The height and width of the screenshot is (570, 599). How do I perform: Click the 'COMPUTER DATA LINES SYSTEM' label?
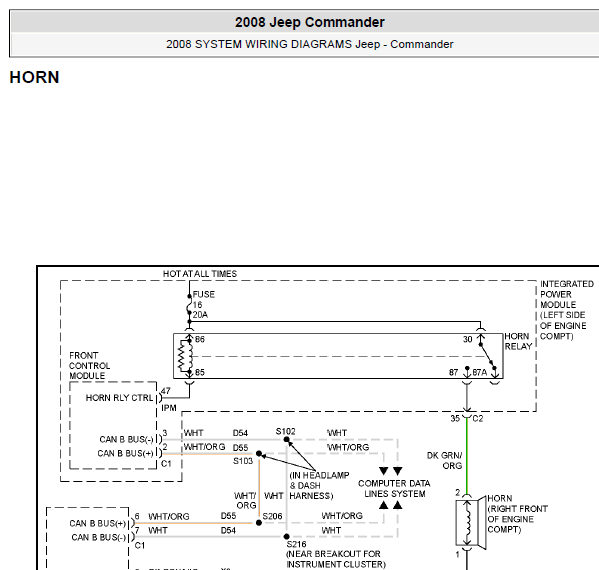click(394, 488)
